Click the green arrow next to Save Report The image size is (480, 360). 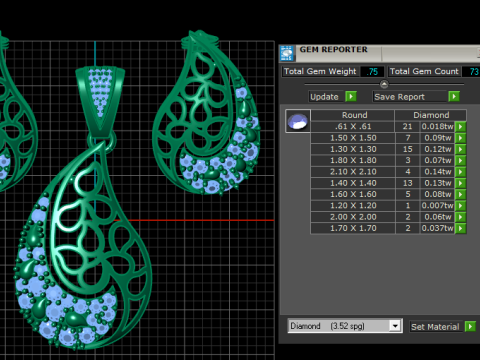coord(454,97)
